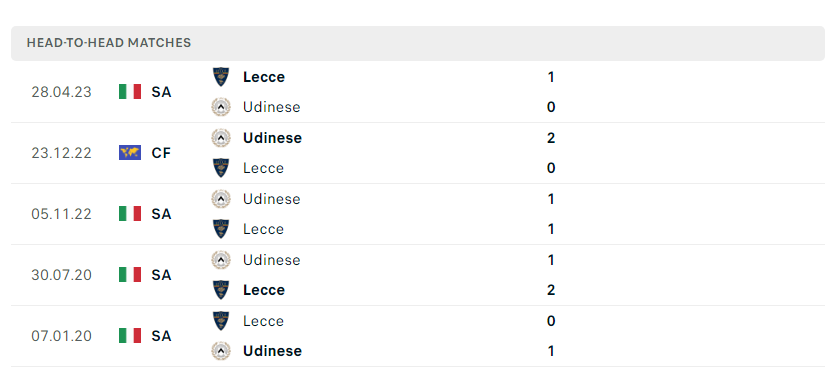Select bold Udinese name in 23.12.22 match
The width and height of the screenshot is (826, 372).
coord(272,138)
